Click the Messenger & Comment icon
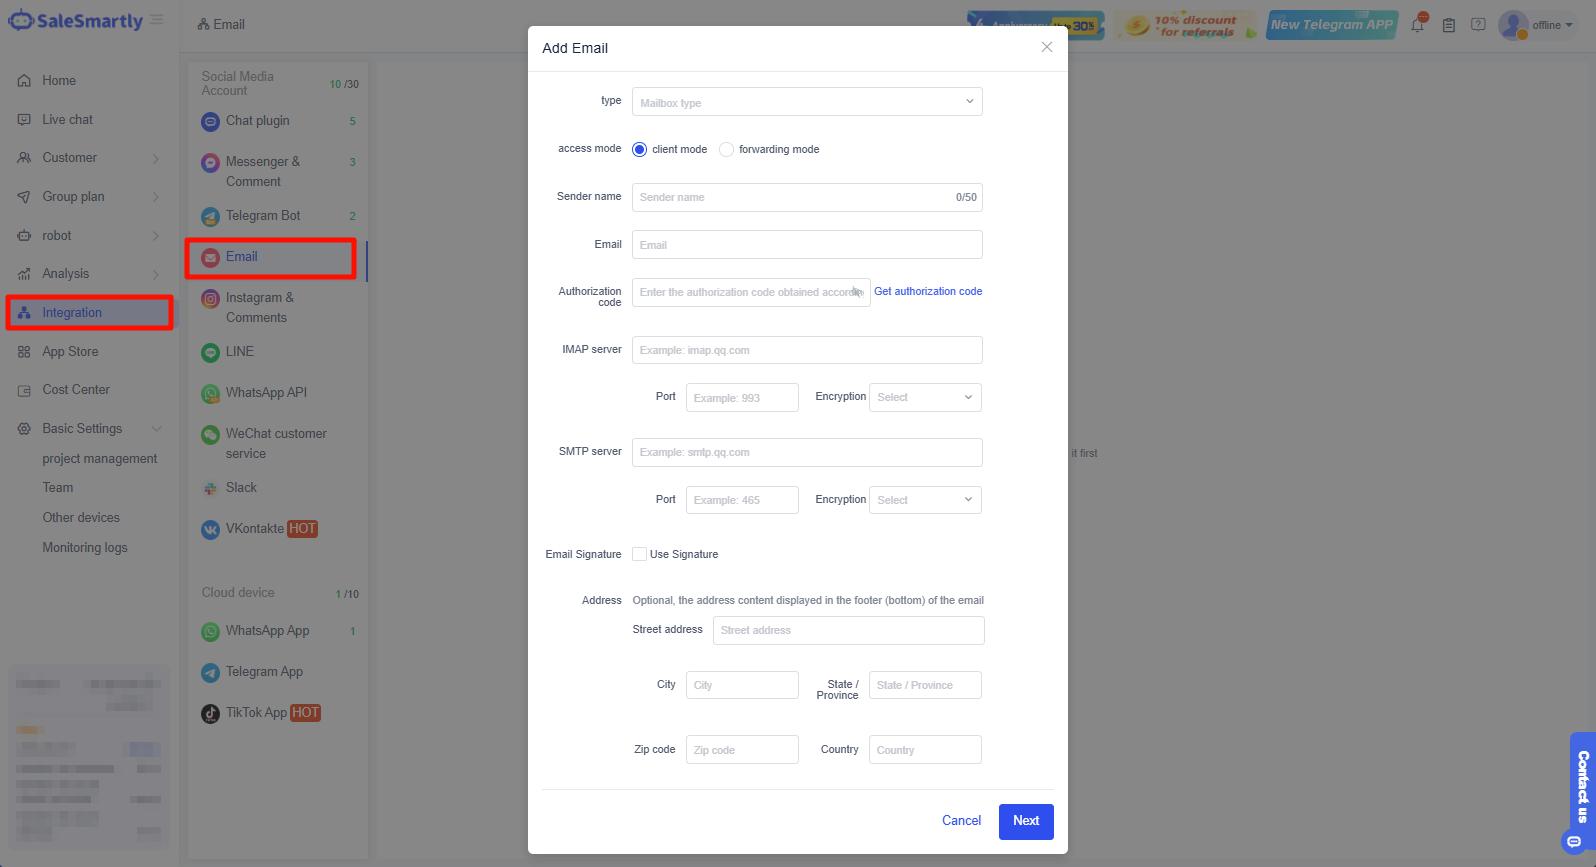 tap(210, 162)
